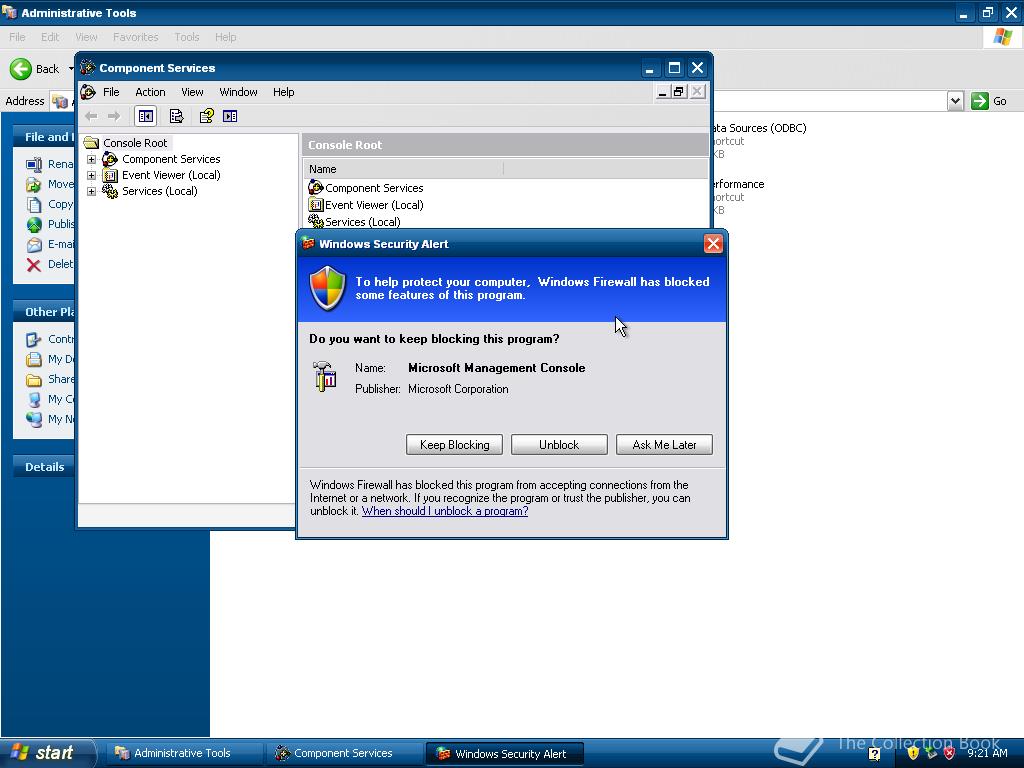Click Move task icon in sidebar
1024x768 pixels.
(34, 184)
